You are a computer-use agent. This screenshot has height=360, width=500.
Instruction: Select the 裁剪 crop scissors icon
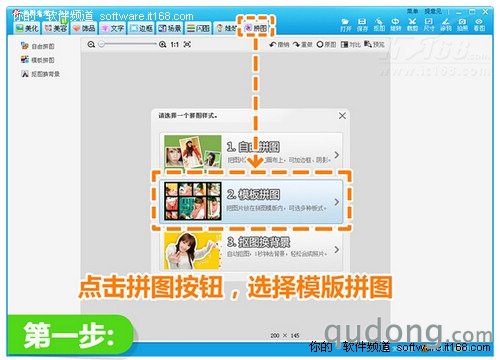pyautogui.click(x=412, y=25)
